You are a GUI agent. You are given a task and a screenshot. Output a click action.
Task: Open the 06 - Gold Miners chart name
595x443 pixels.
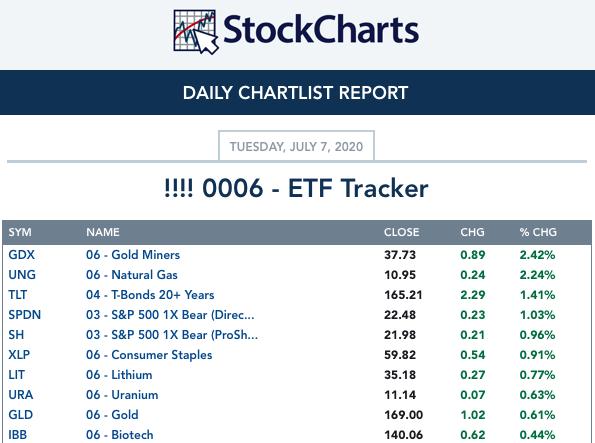[x=133, y=255]
